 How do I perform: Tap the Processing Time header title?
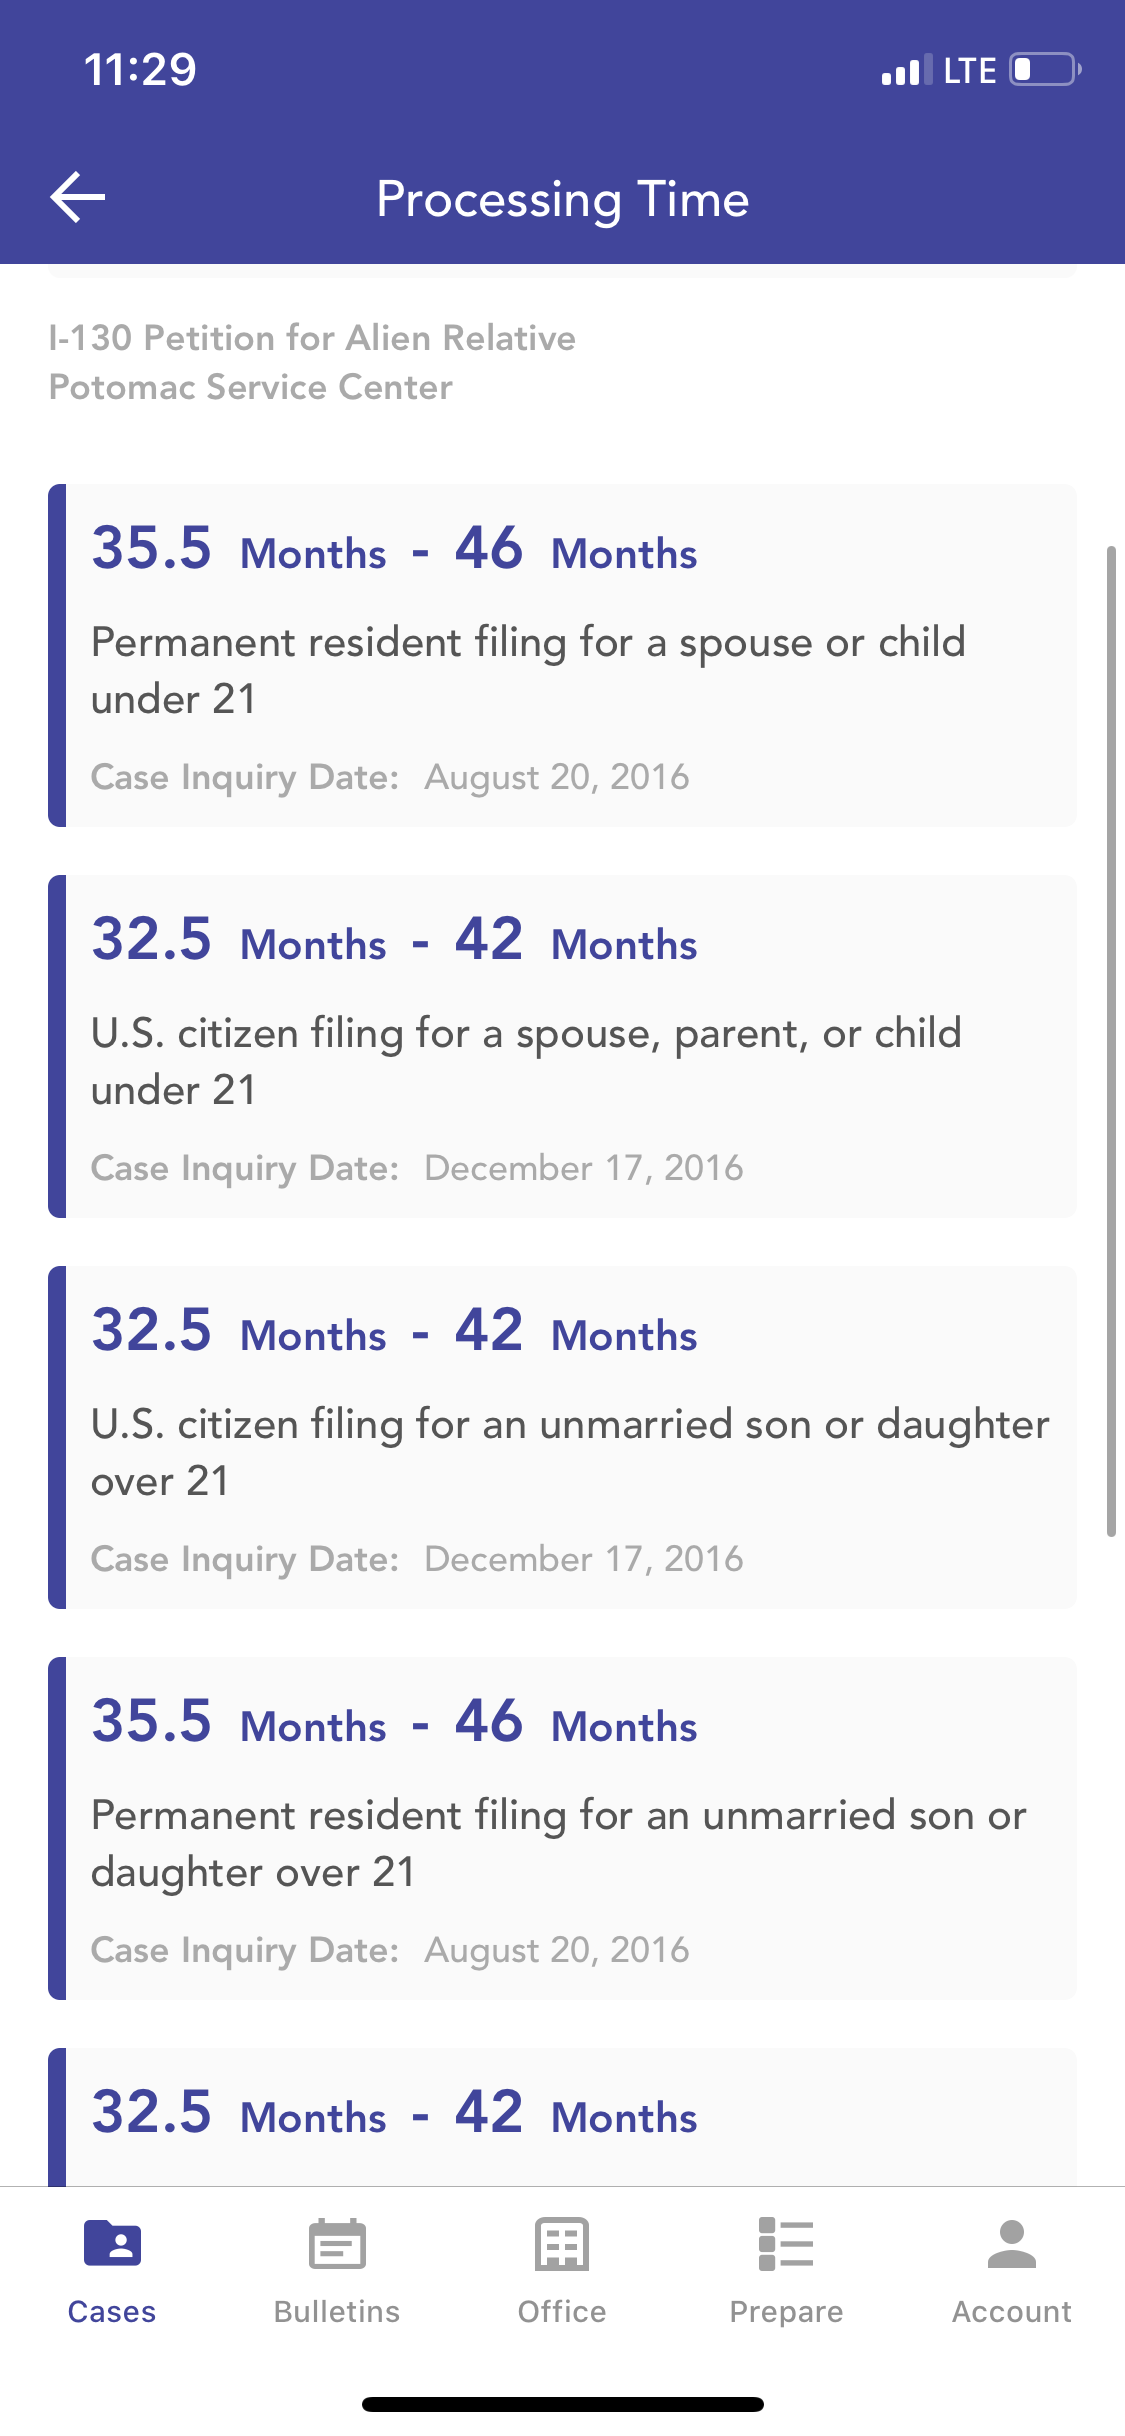[x=562, y=199]
